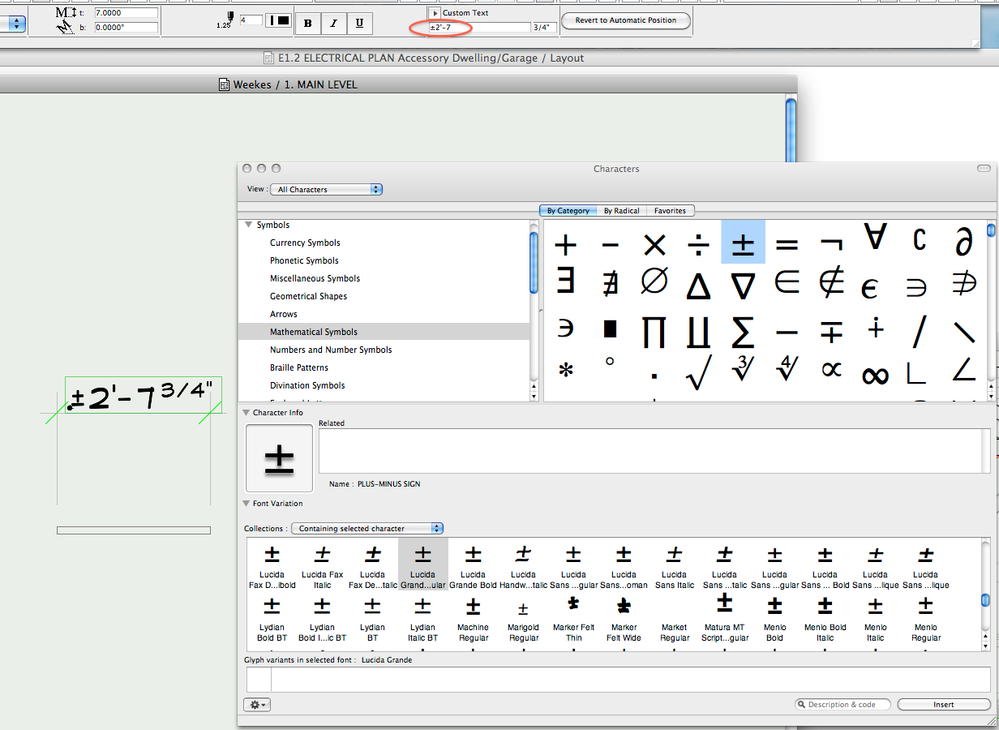Toggle italic text formatting
Viewport: 999px width, 730px height.
[333, 22]
